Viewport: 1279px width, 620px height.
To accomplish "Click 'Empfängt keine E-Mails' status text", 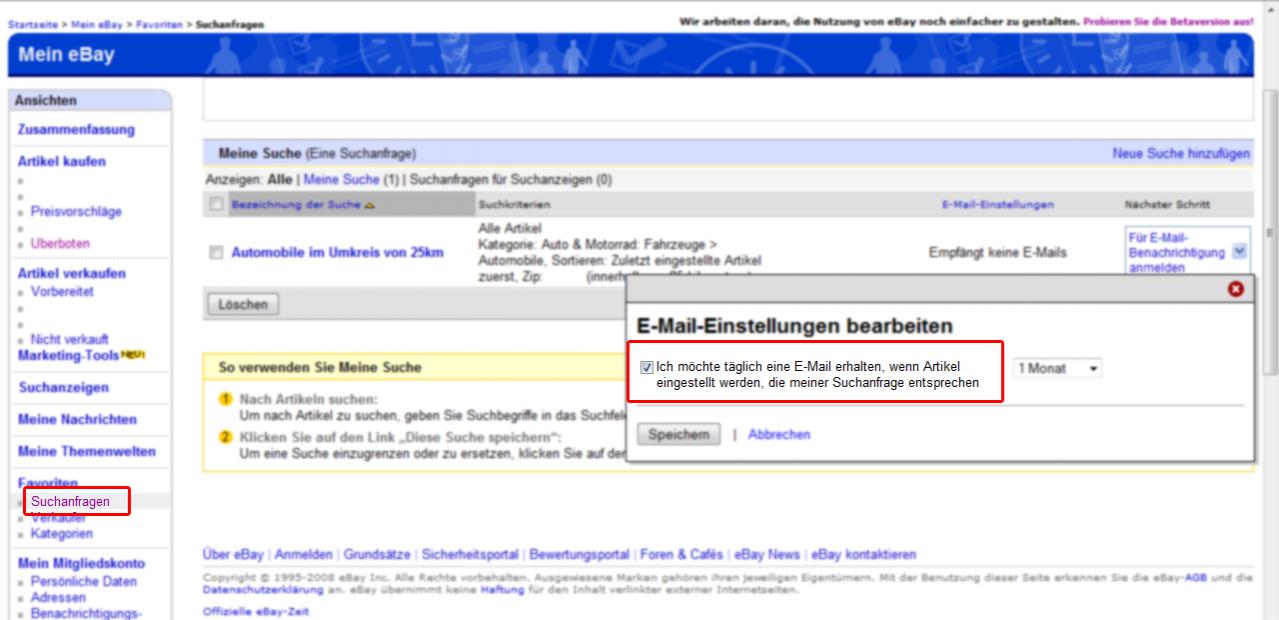I will coord(997,253).
